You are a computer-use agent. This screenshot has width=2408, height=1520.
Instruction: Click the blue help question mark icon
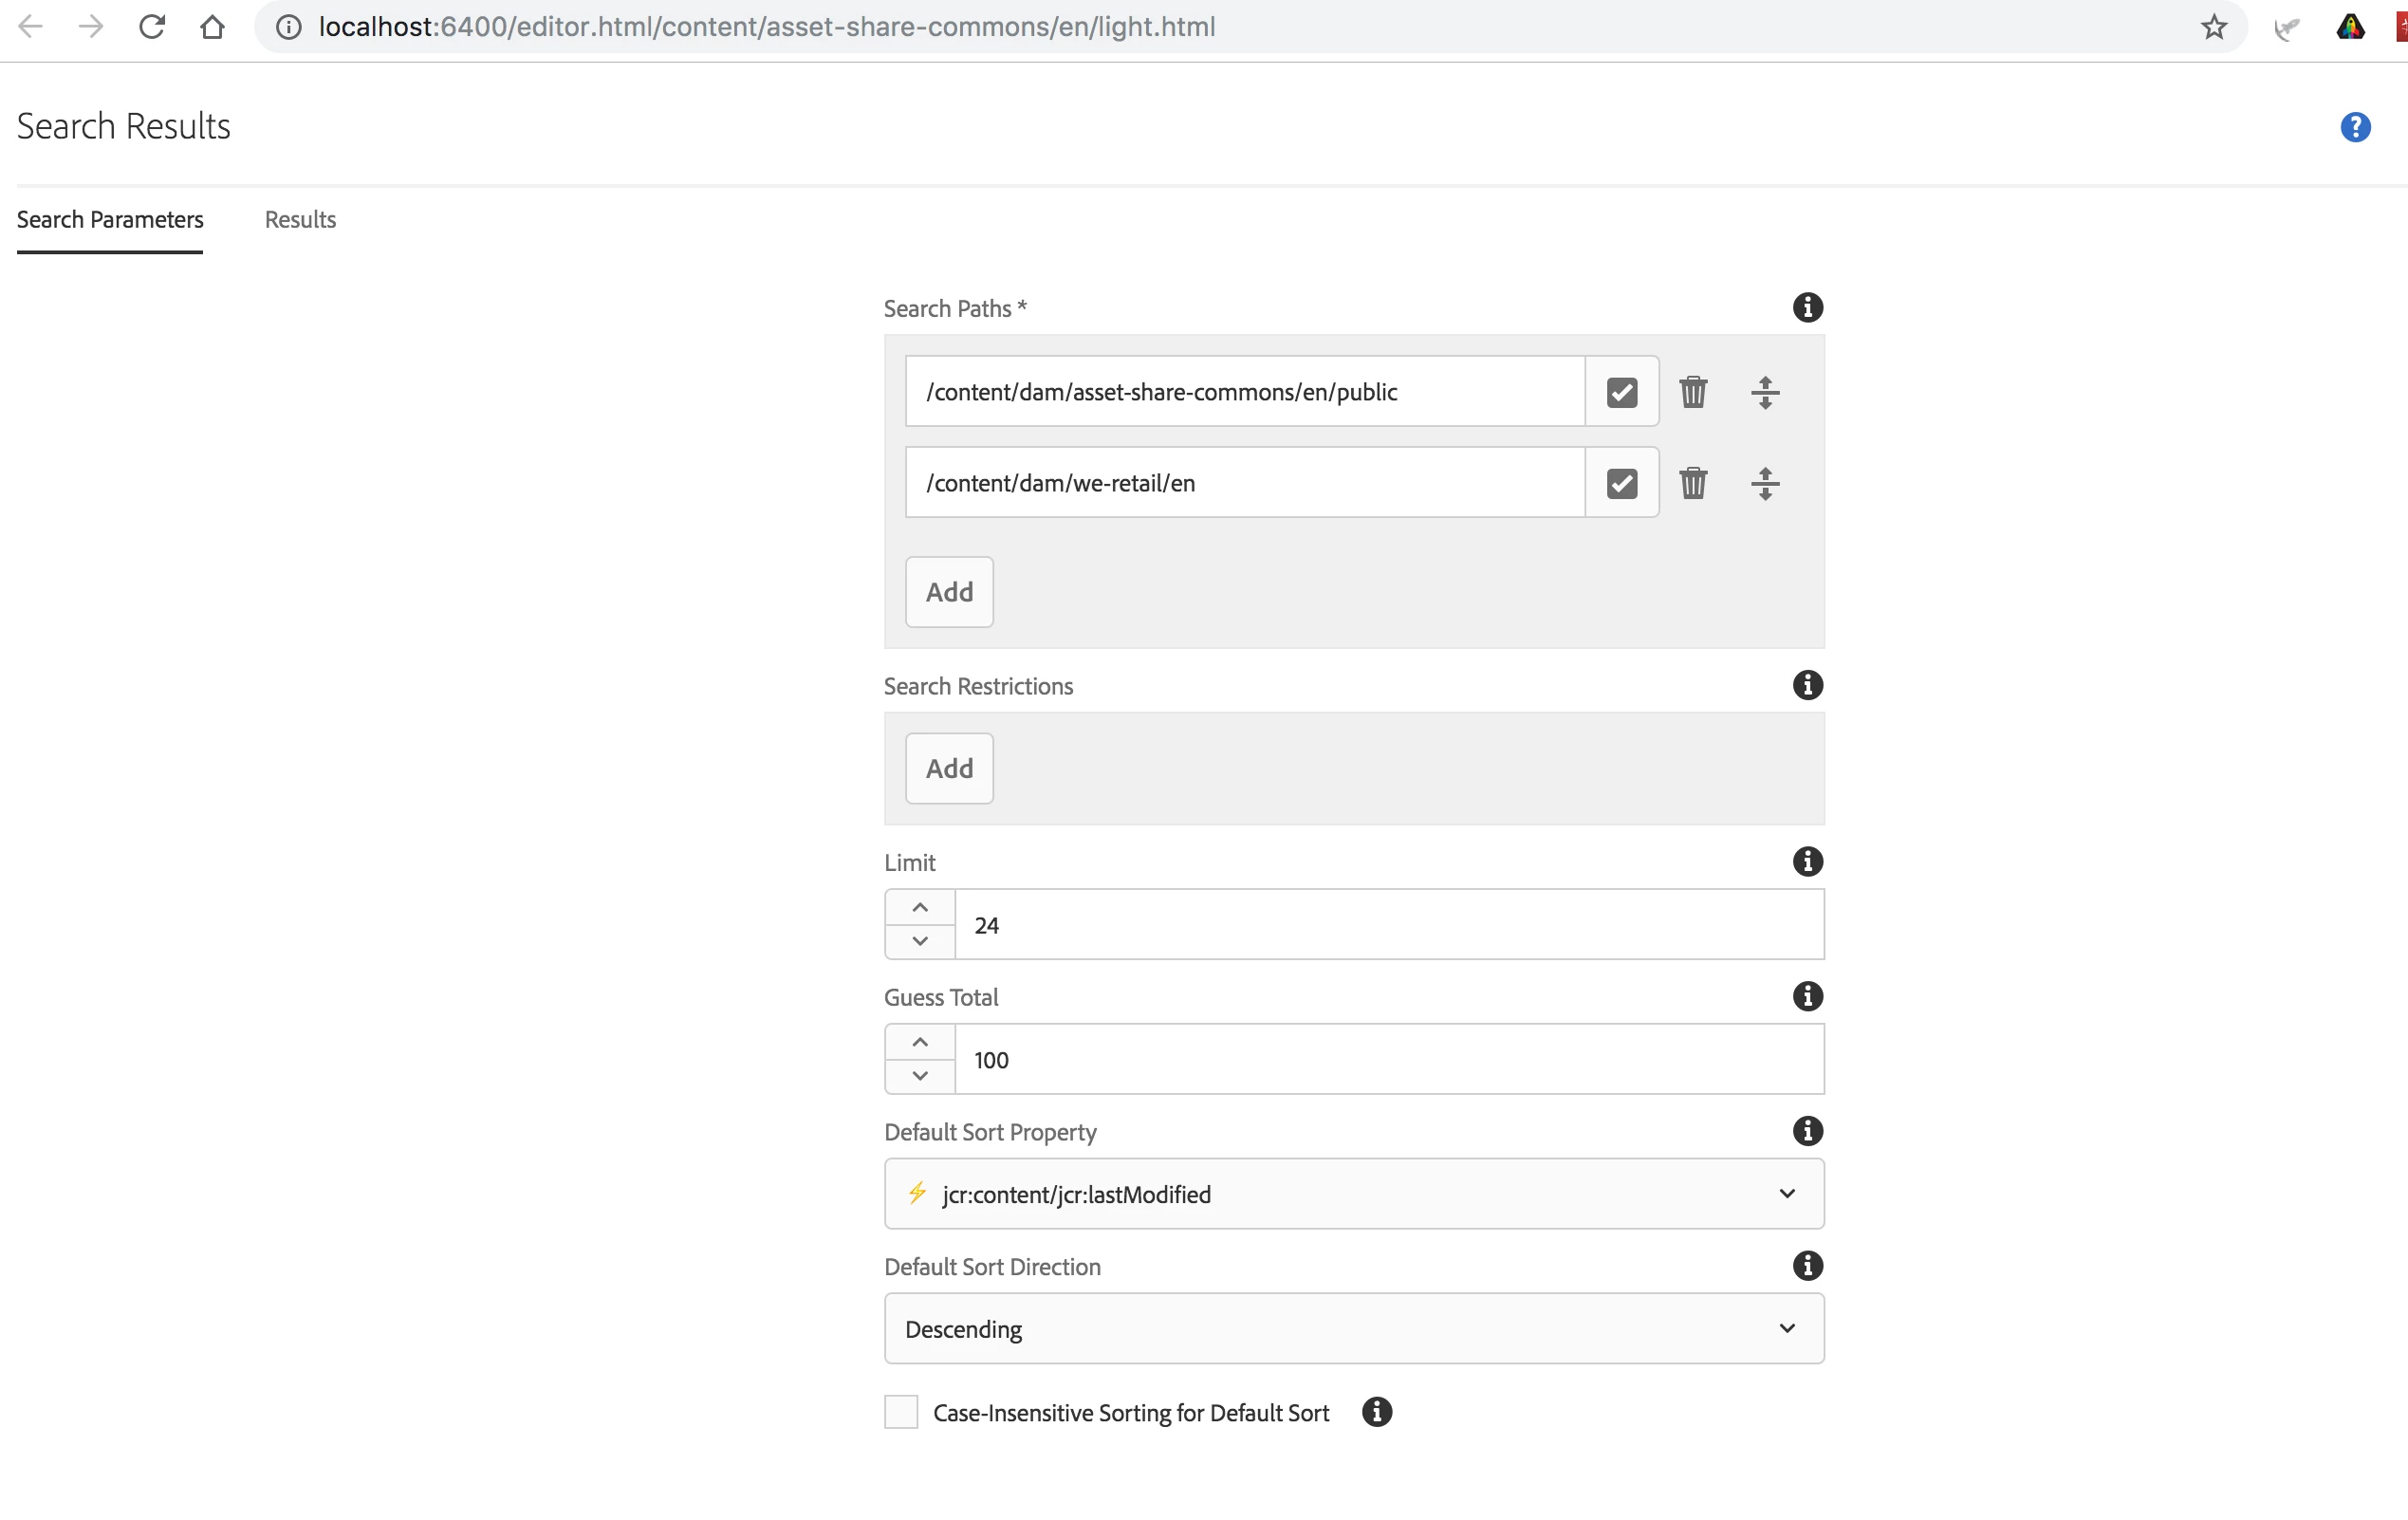point(2355,127)
